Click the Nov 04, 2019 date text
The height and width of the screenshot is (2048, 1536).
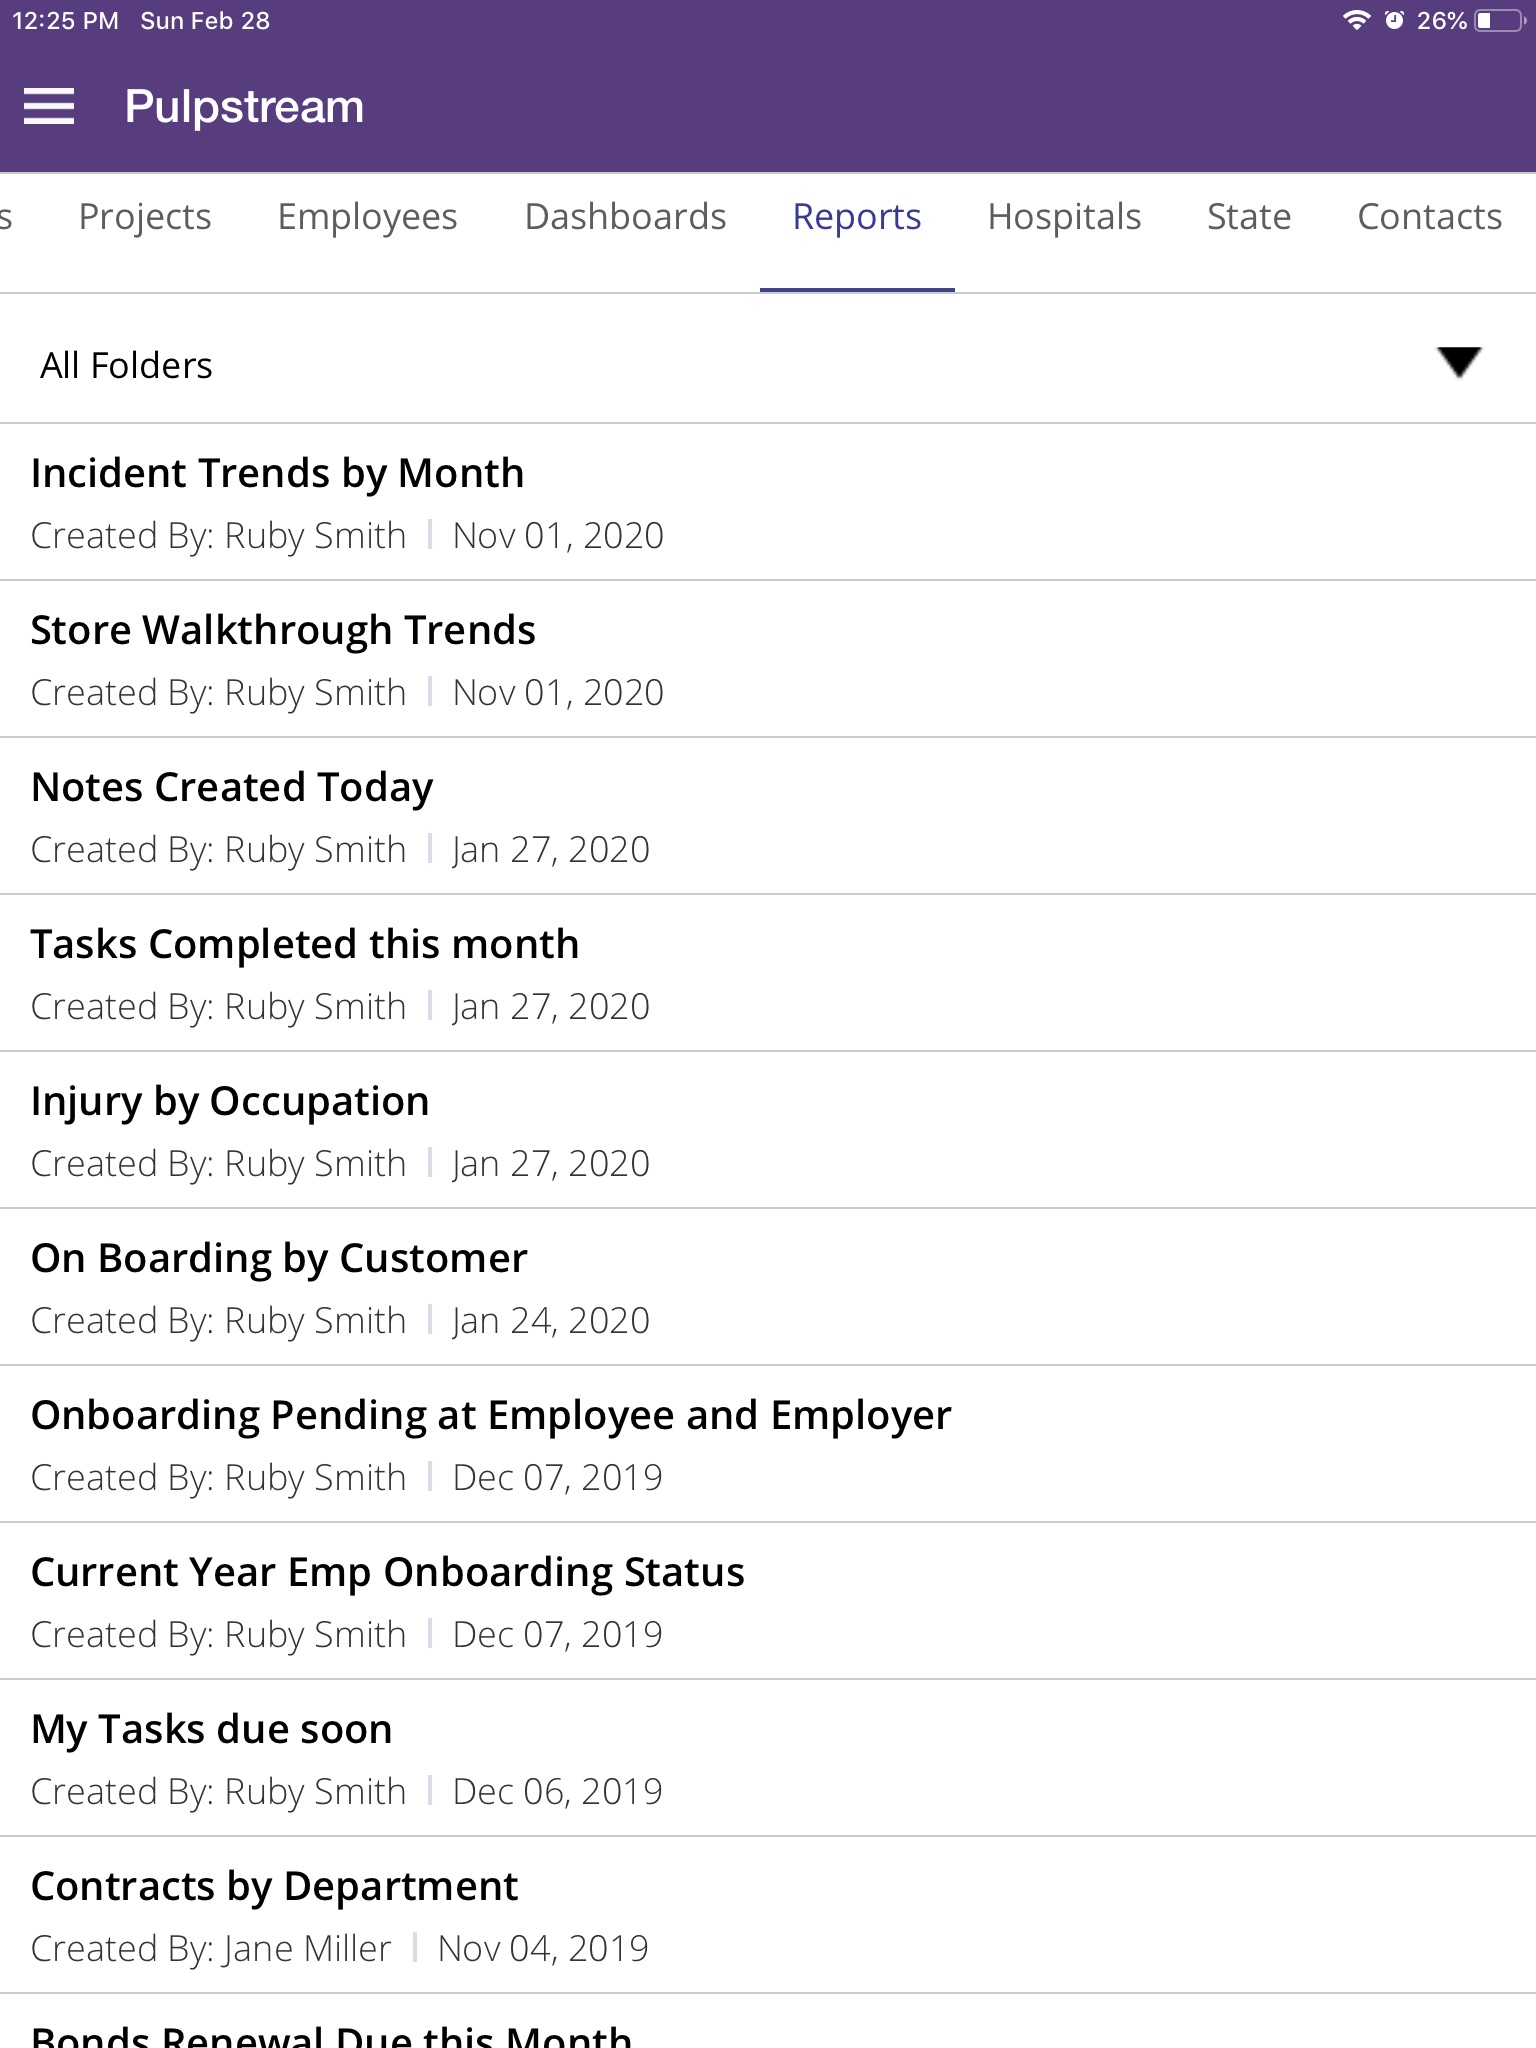point(543,1949)
